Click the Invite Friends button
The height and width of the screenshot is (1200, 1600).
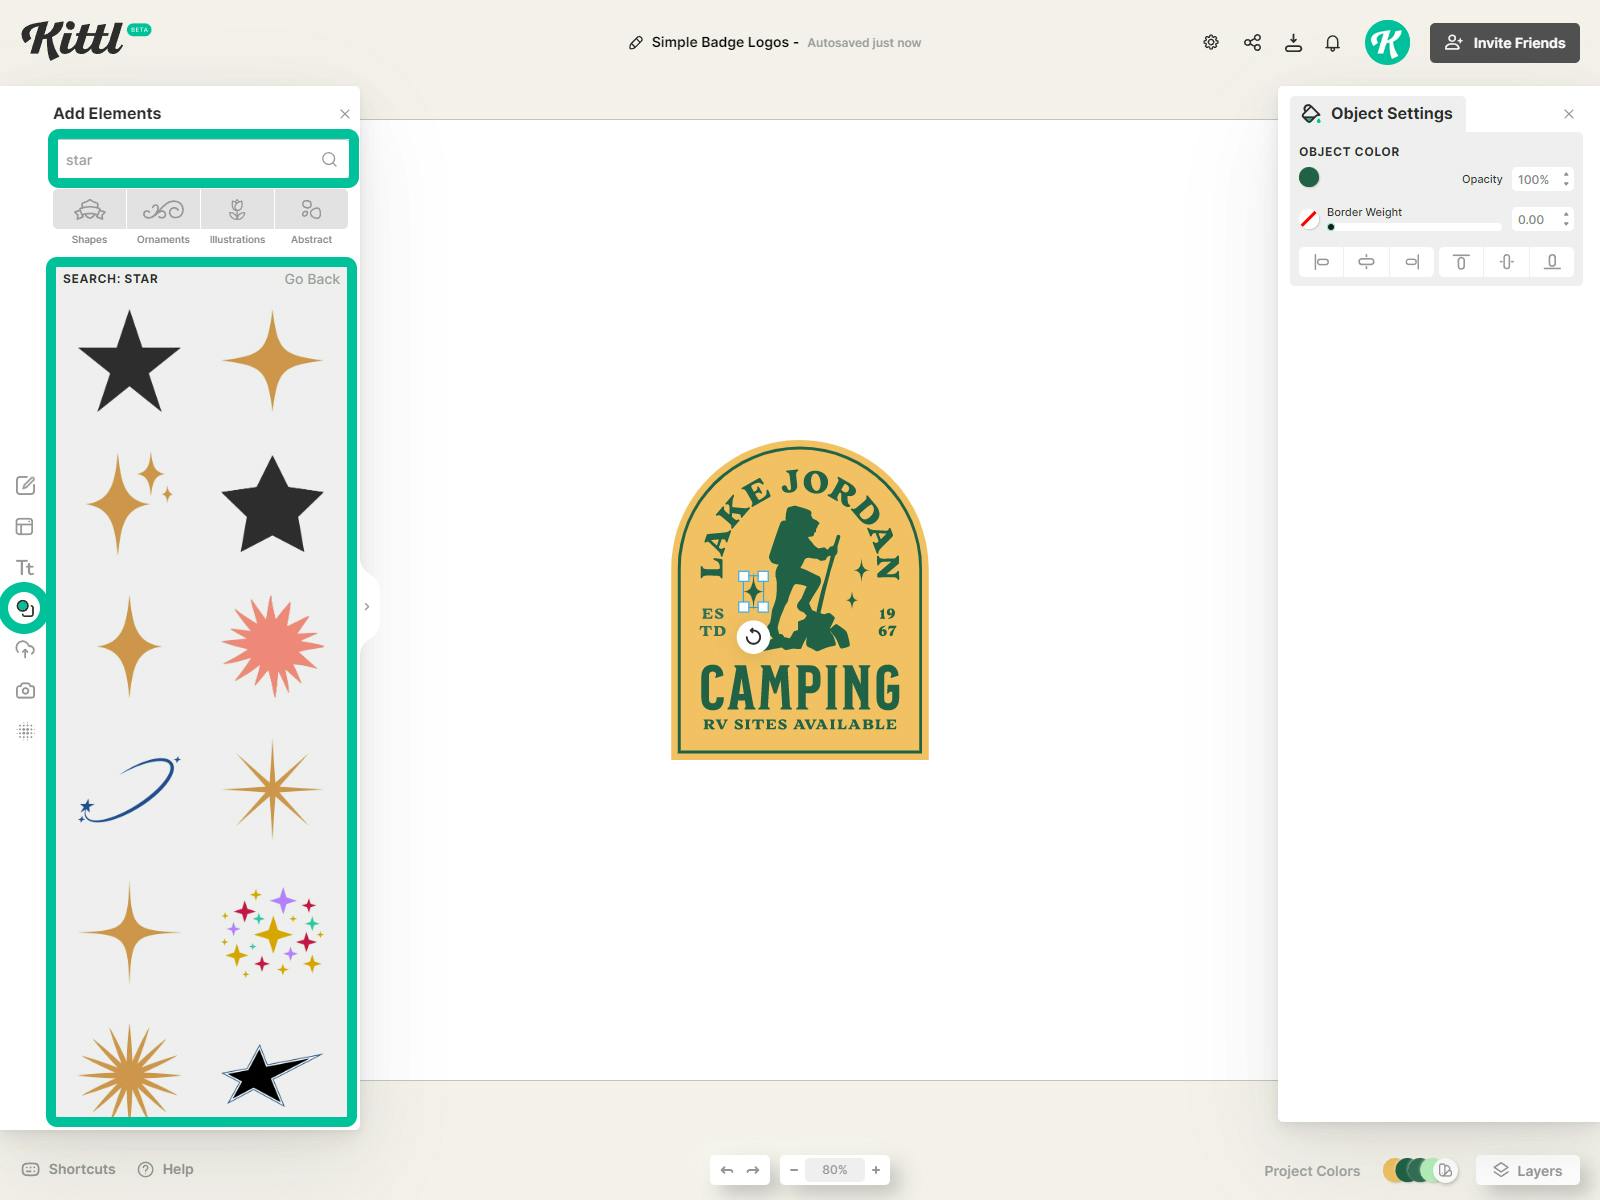(1504, 42)
